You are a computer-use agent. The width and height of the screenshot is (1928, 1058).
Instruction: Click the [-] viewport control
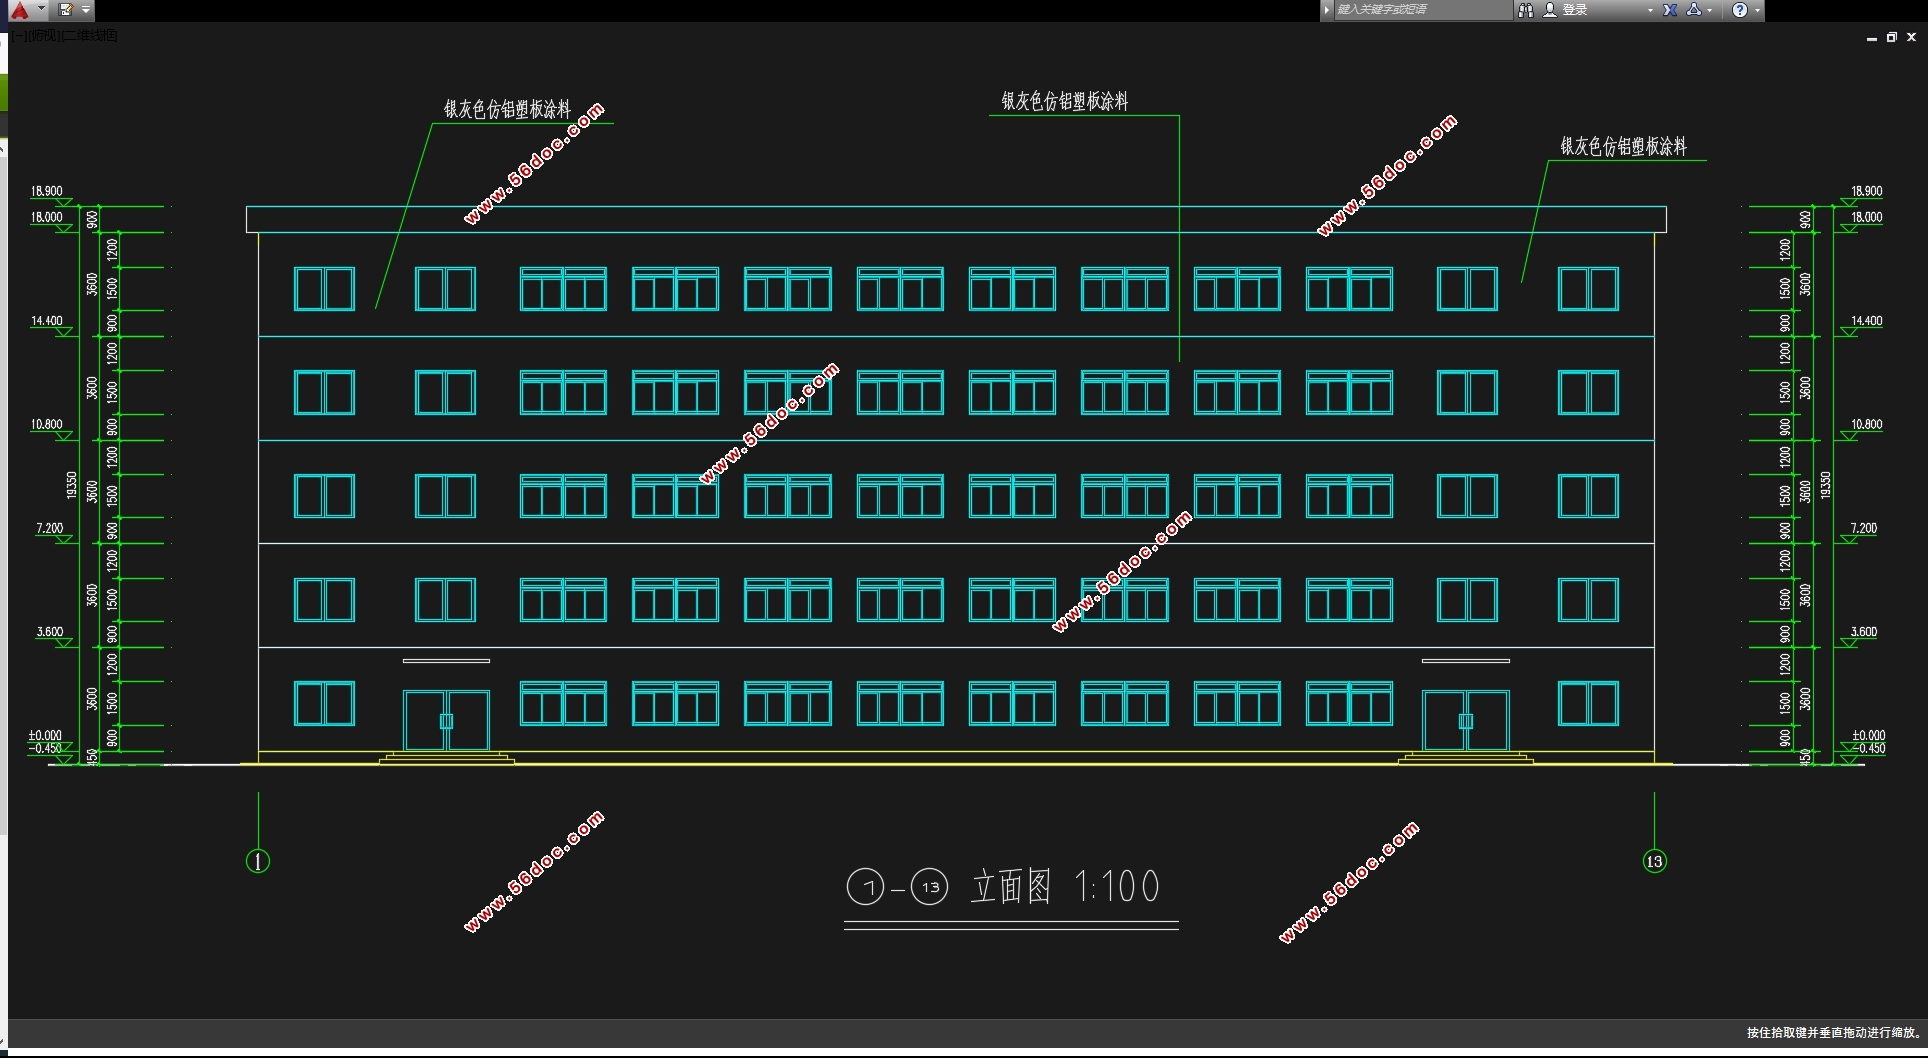20,36
